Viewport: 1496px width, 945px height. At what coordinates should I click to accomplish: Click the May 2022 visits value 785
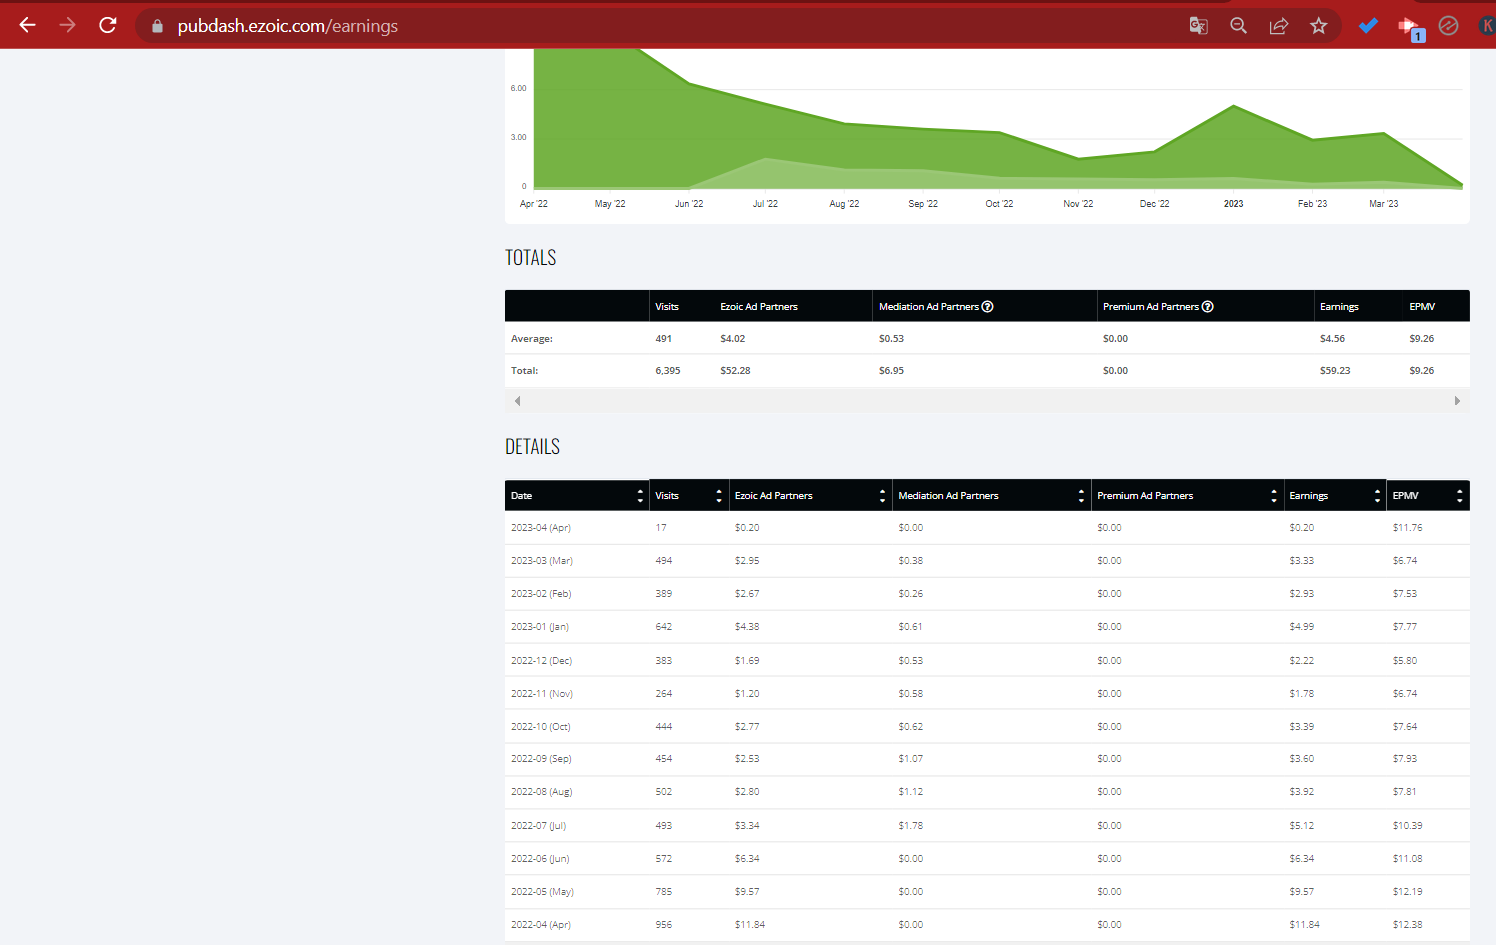(x=663, y=891)
